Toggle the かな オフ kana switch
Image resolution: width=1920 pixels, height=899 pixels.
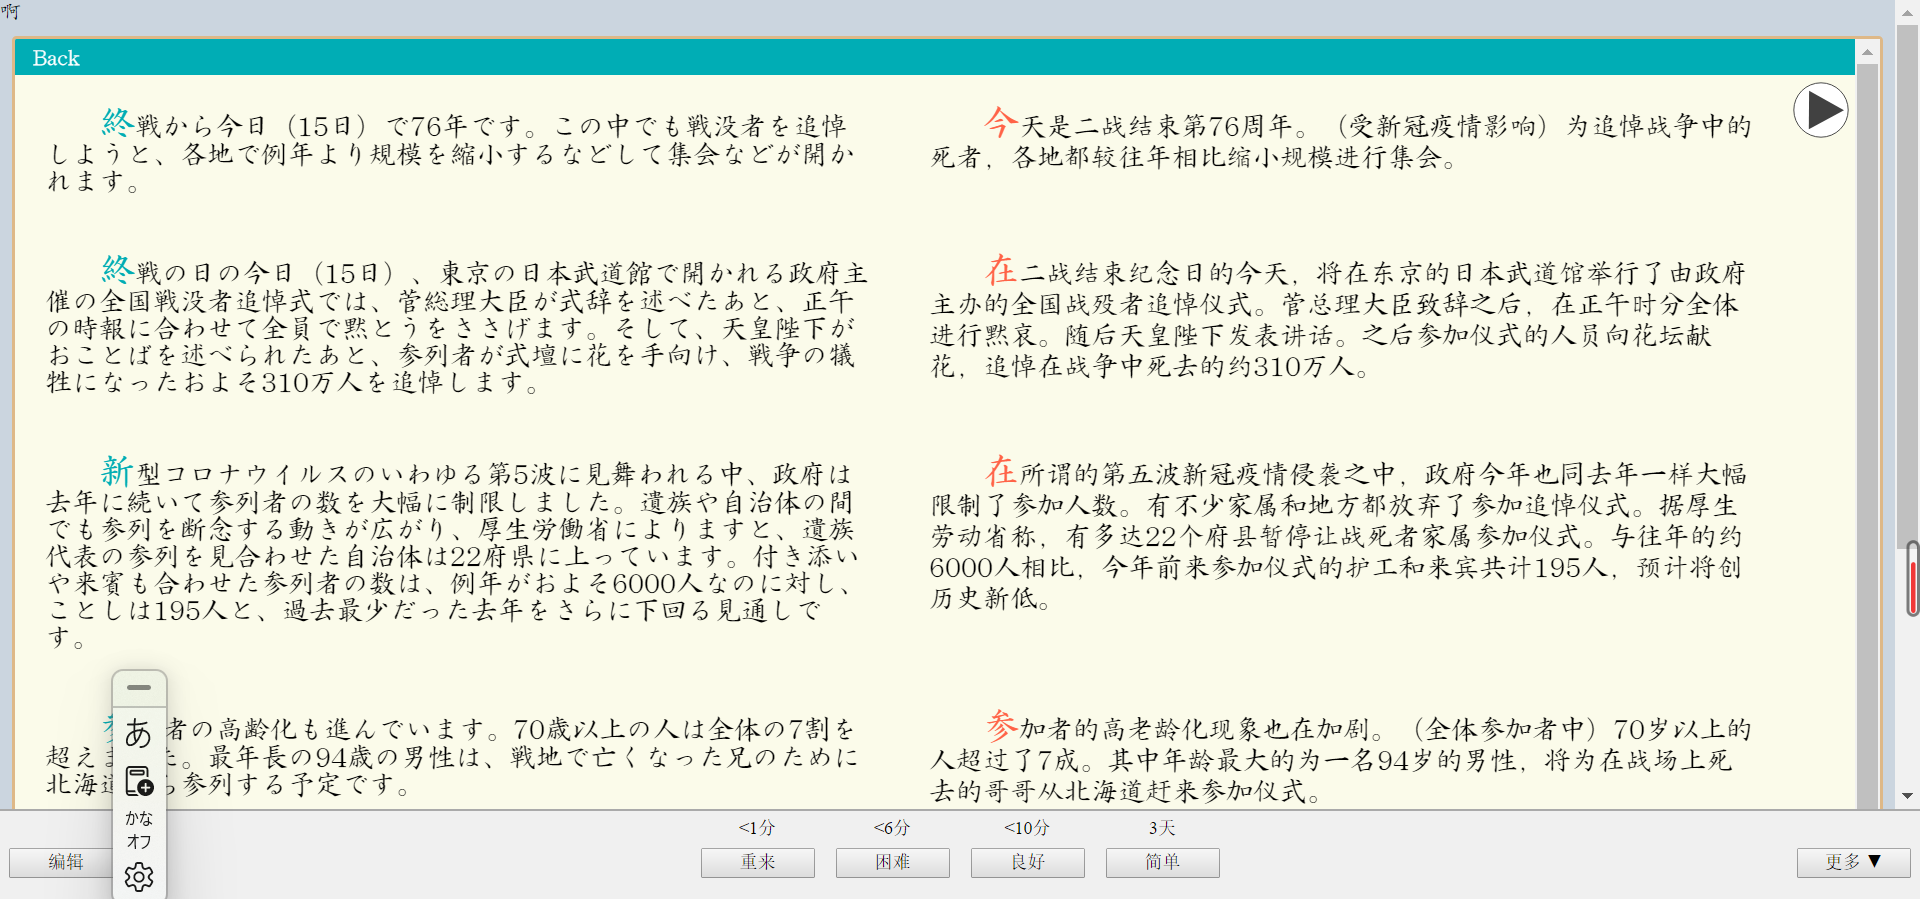pos(139,829)
